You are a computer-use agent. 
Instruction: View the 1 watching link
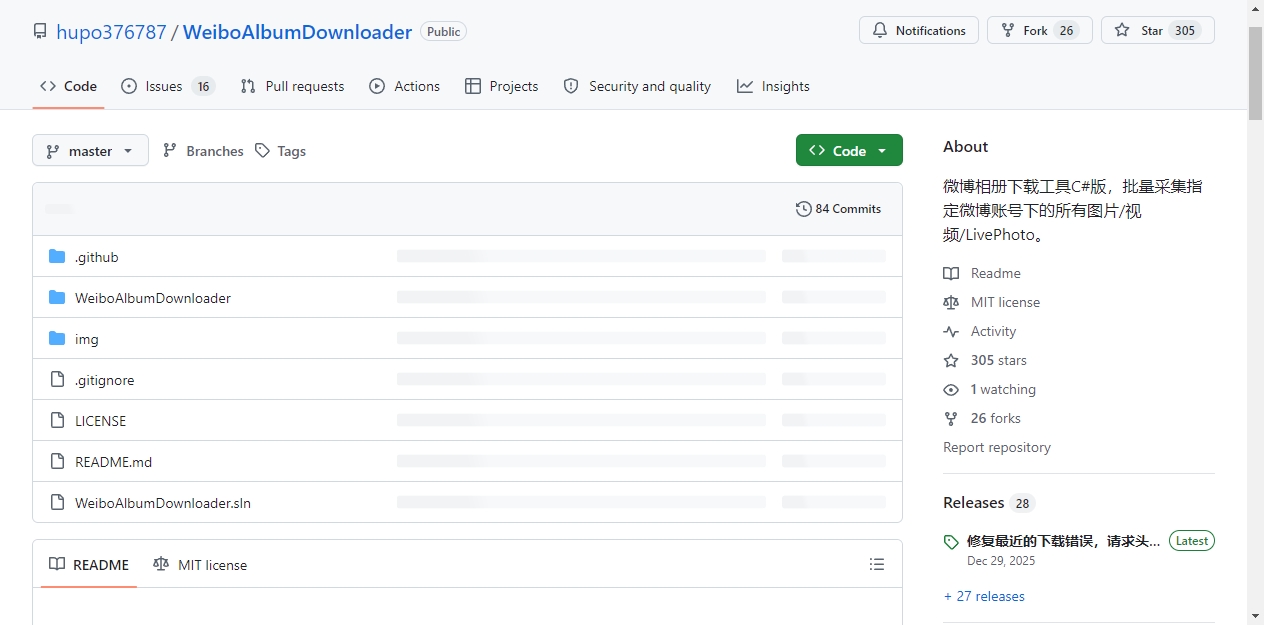(x=1003, y=389)
